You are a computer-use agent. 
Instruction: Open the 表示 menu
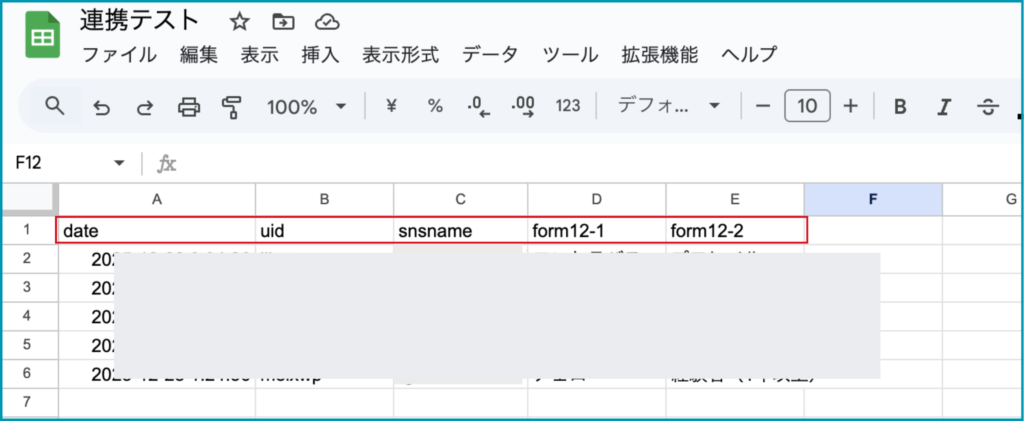pyautogui.click(x=259, y=55)
